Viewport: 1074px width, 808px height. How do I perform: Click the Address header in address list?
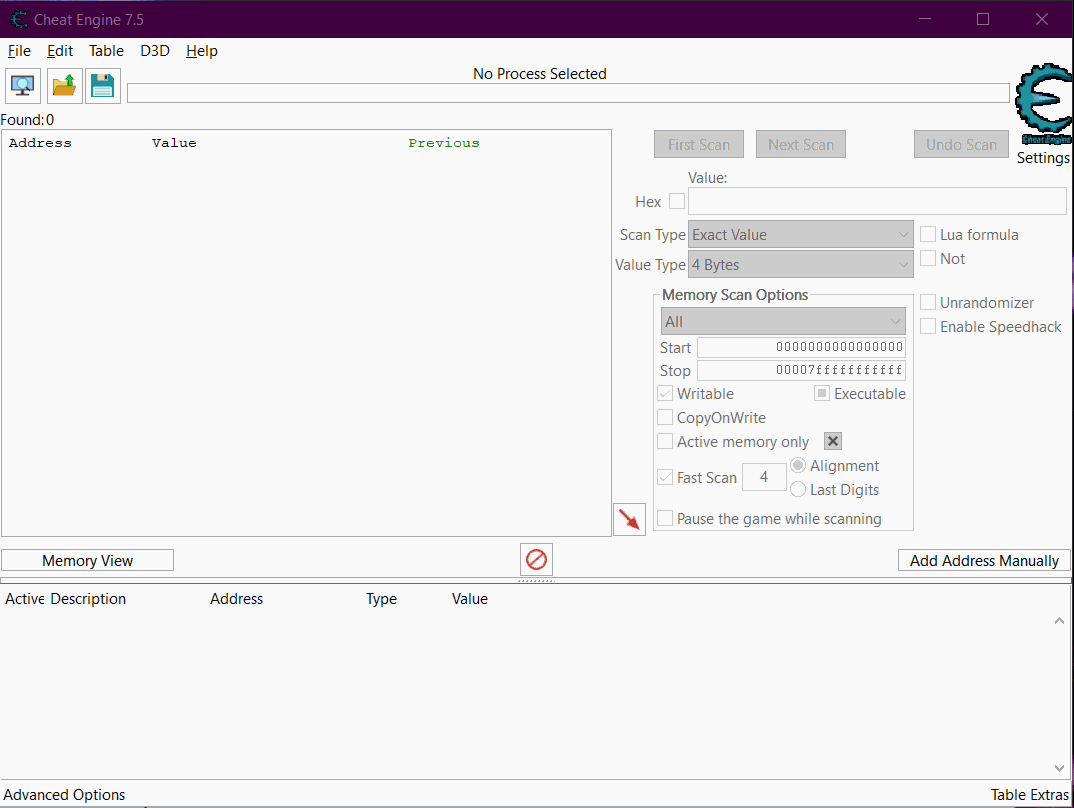tap(236, 599)
